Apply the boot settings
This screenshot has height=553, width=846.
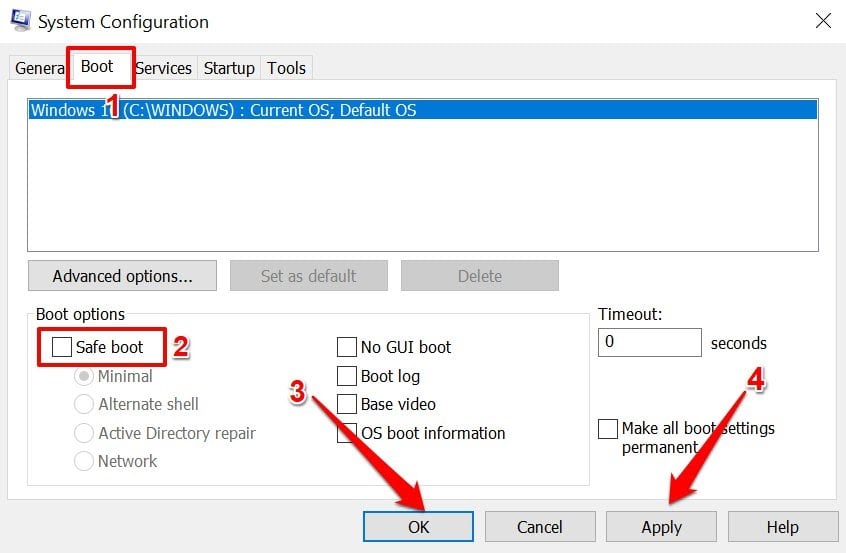[661, 527]
